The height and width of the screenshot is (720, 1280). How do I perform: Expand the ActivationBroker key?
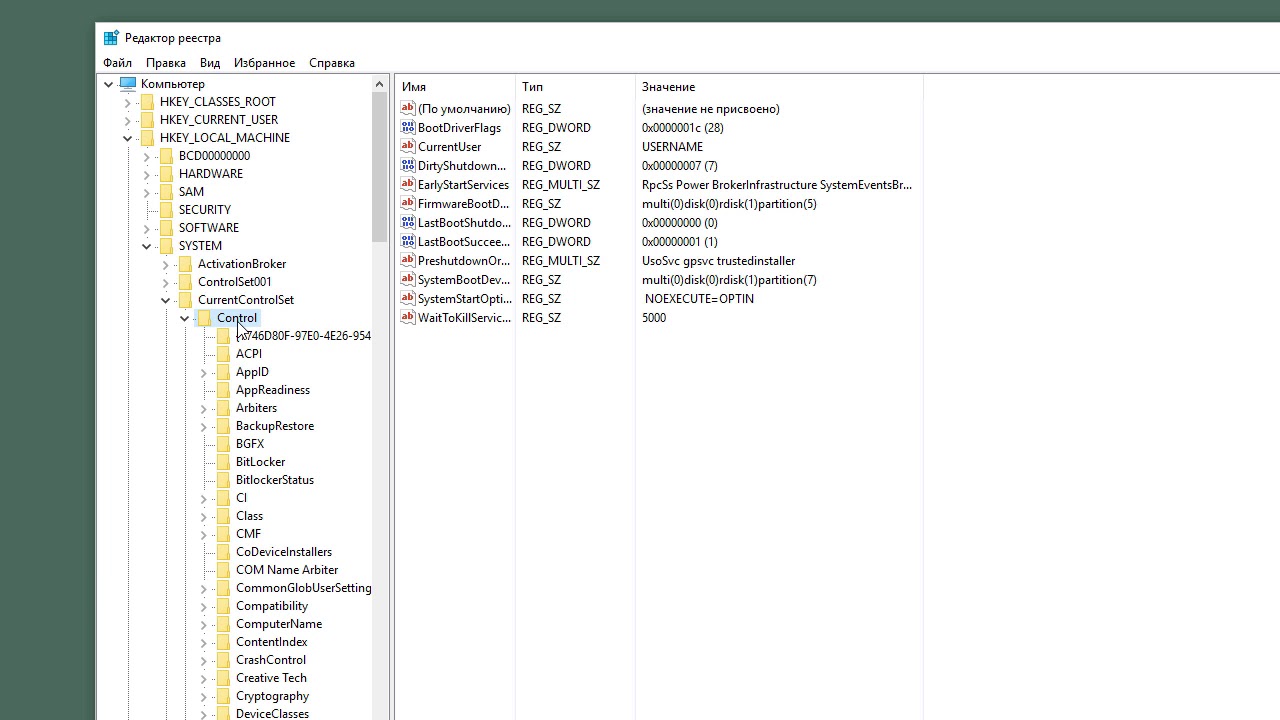pos(165,264)
